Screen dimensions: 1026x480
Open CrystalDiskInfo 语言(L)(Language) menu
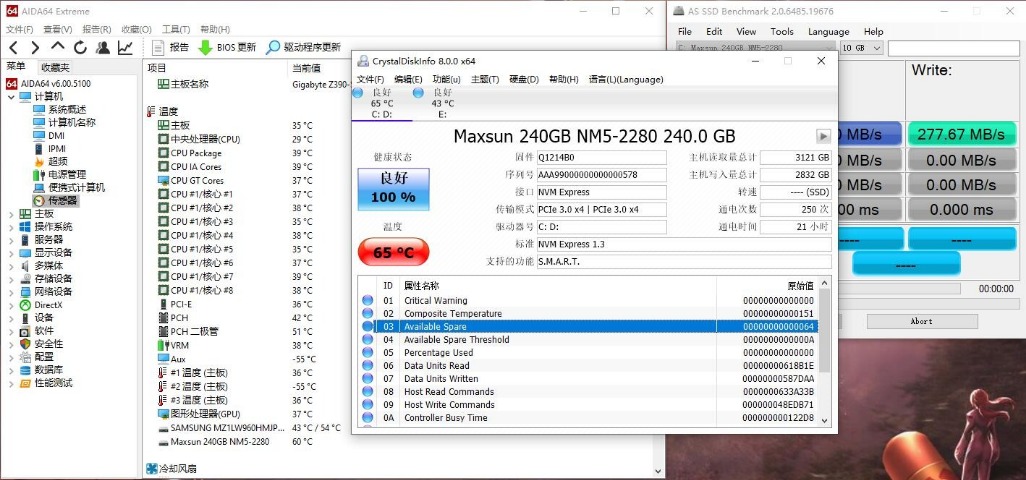coord(626,79)
